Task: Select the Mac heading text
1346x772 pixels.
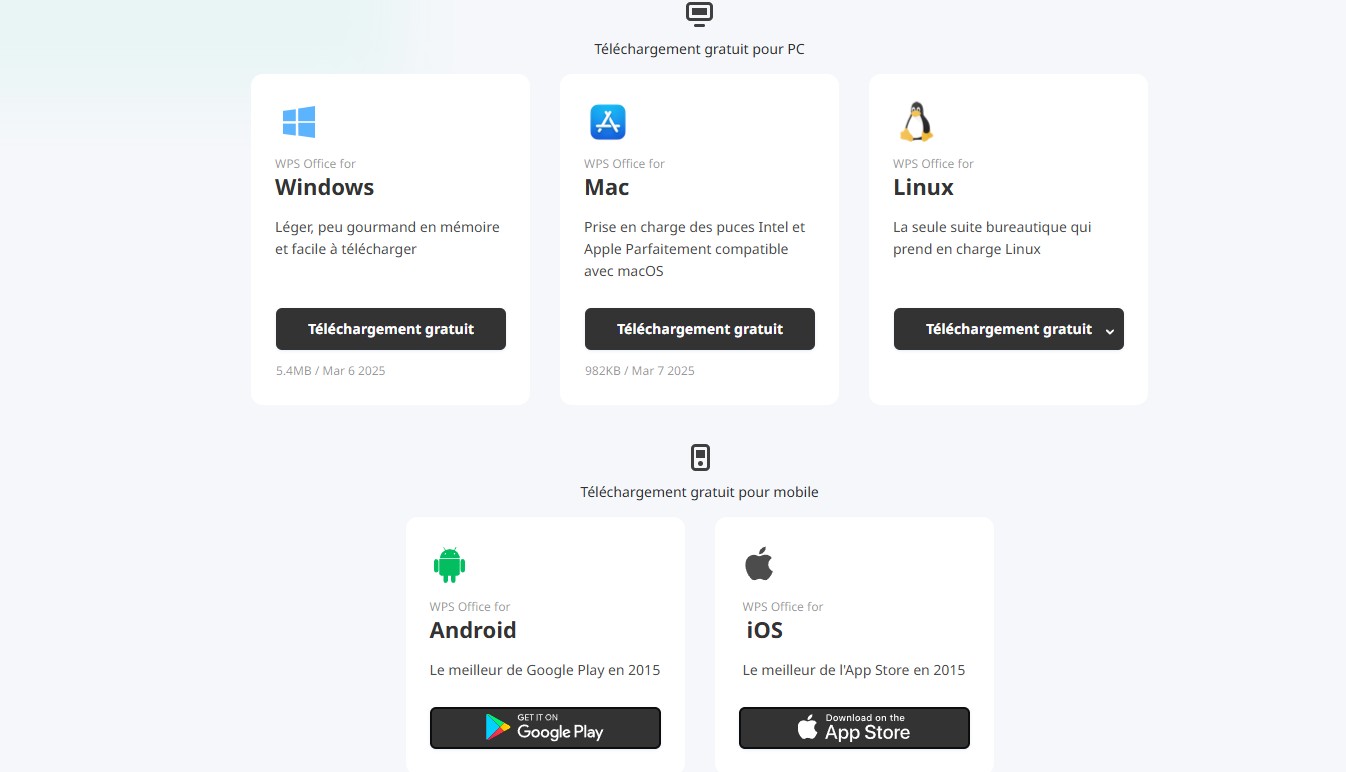Action: (607, 187)
